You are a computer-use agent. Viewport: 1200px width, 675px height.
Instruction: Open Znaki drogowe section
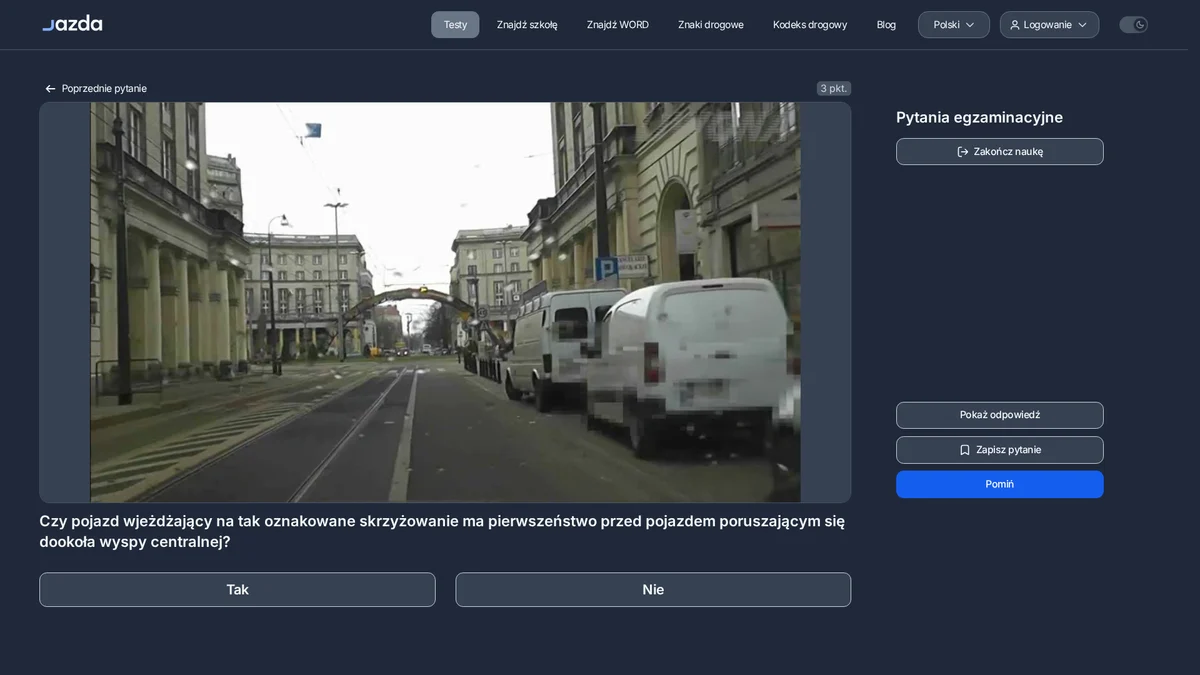coord(711,25)
